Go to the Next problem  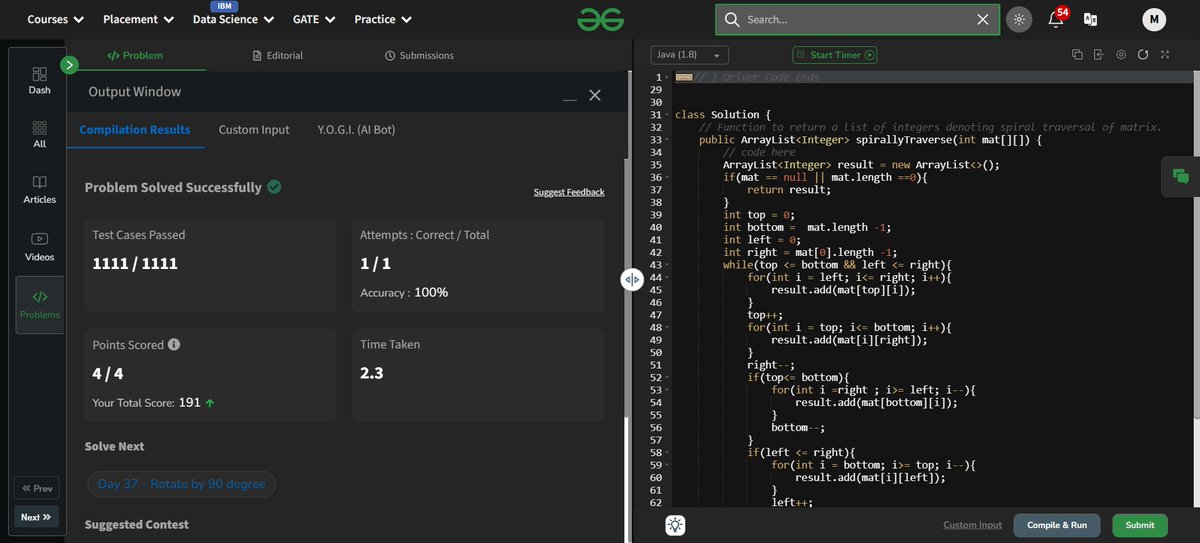pos(36,517)
